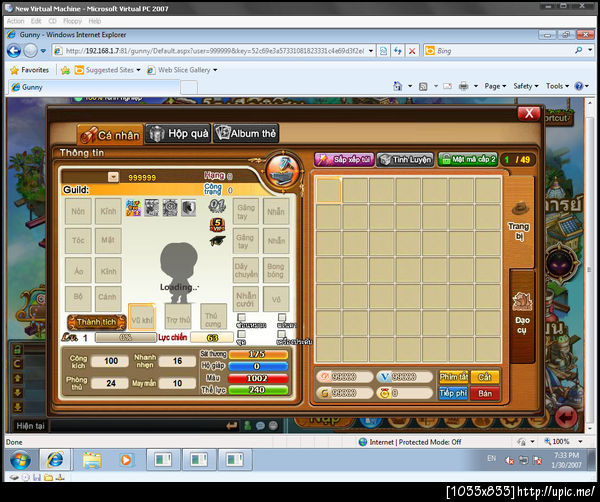Click the dark eye emblem icon at right edge
This screenshot has width=600, height=502.
click(559, 264)
